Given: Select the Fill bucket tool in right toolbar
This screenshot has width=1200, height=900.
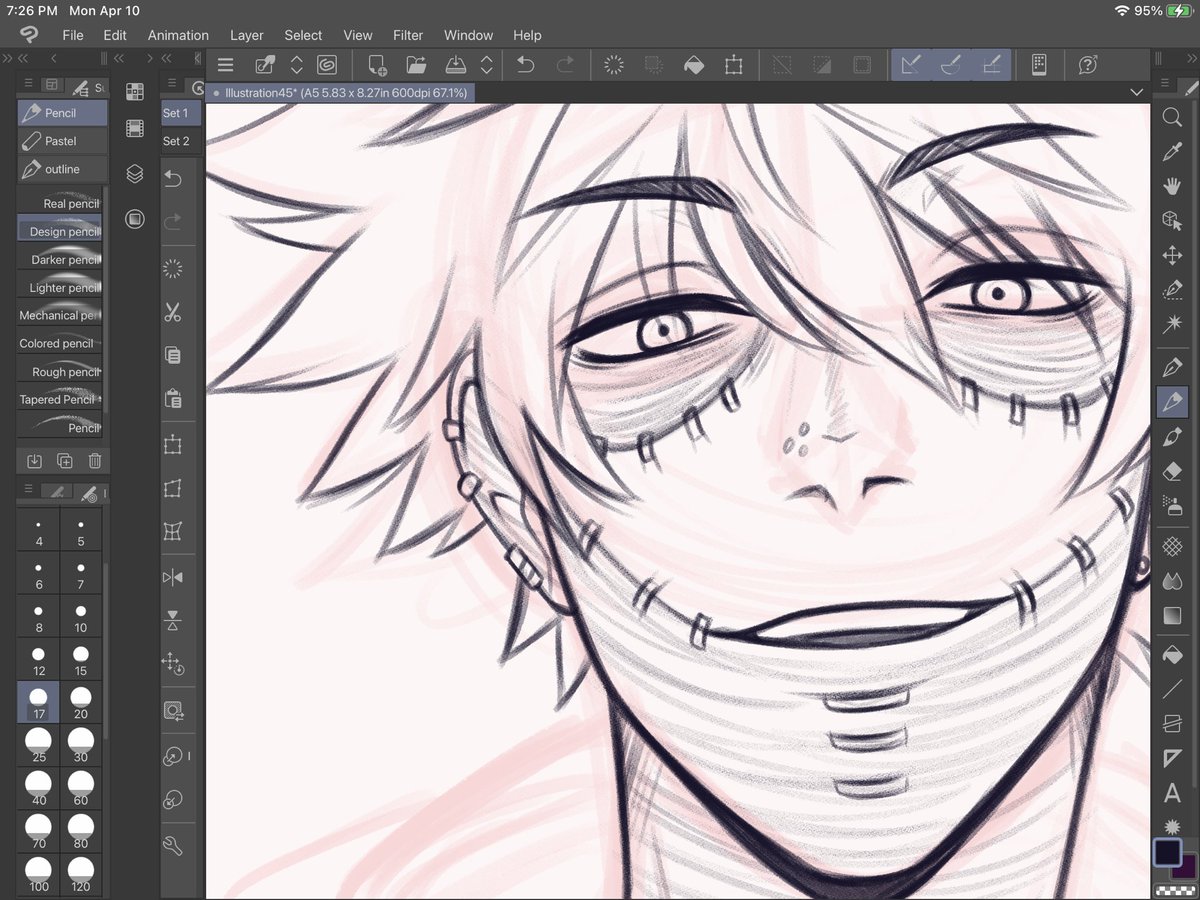Looking at the screenshot, I should (1172, 655).
